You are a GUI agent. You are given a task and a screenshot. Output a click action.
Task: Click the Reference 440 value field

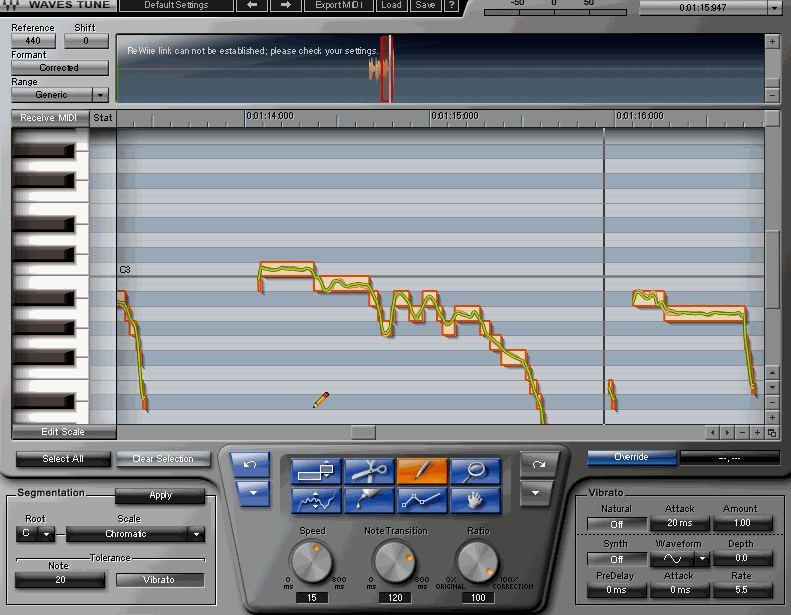click(x=33, y=41)
